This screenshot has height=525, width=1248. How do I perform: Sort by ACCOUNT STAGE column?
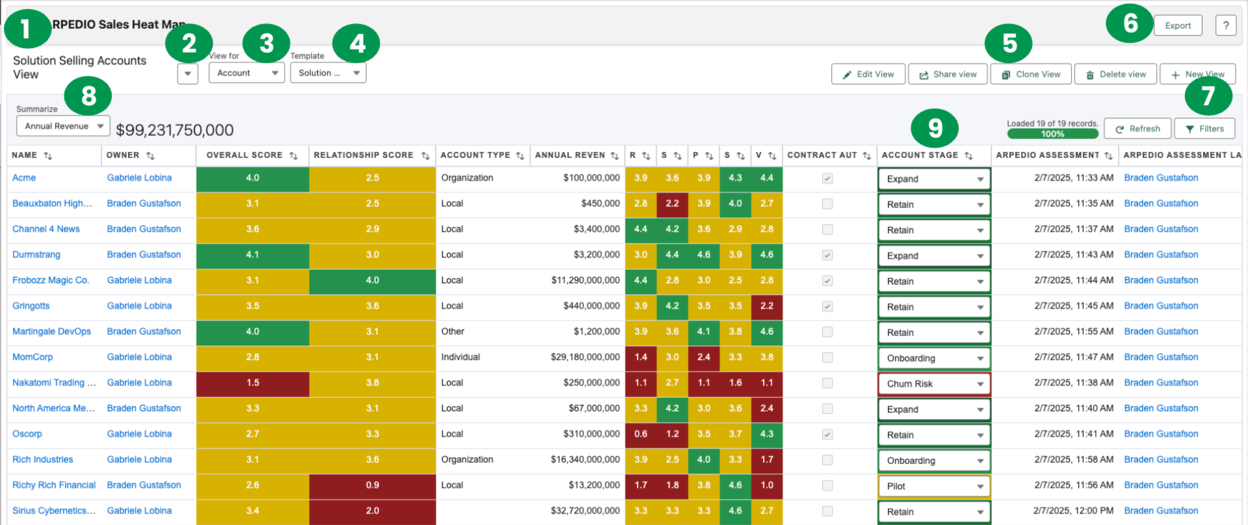click(x=969, y=156)
